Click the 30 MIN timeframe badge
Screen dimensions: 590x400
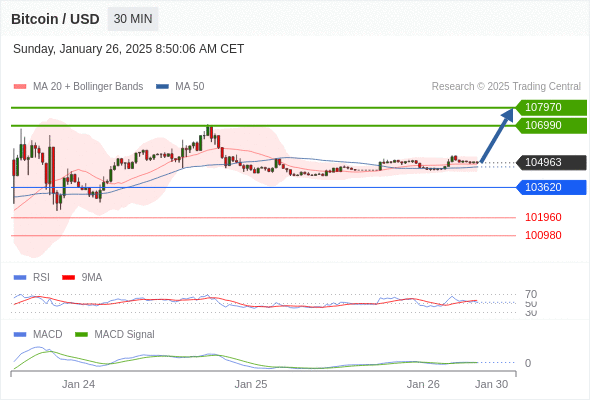pyautogui.click(x=133, y=19)
